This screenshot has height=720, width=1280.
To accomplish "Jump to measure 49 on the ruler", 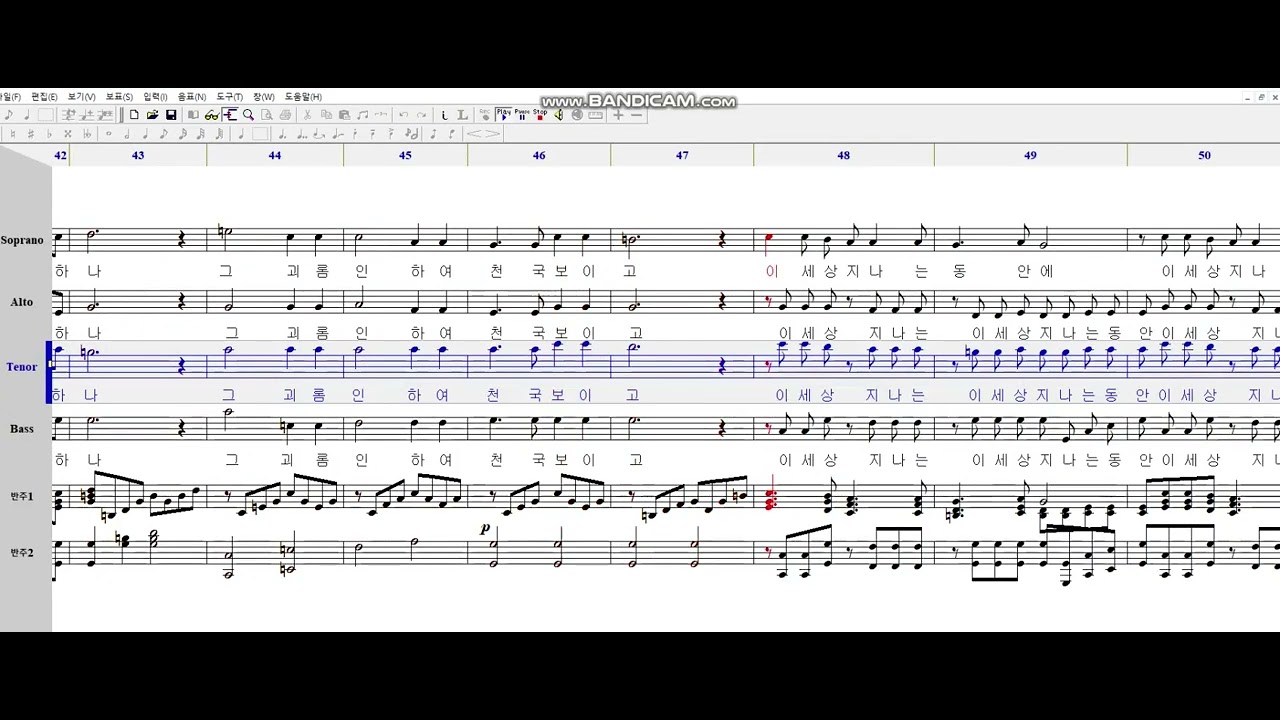I will [x=1030, y=155].
